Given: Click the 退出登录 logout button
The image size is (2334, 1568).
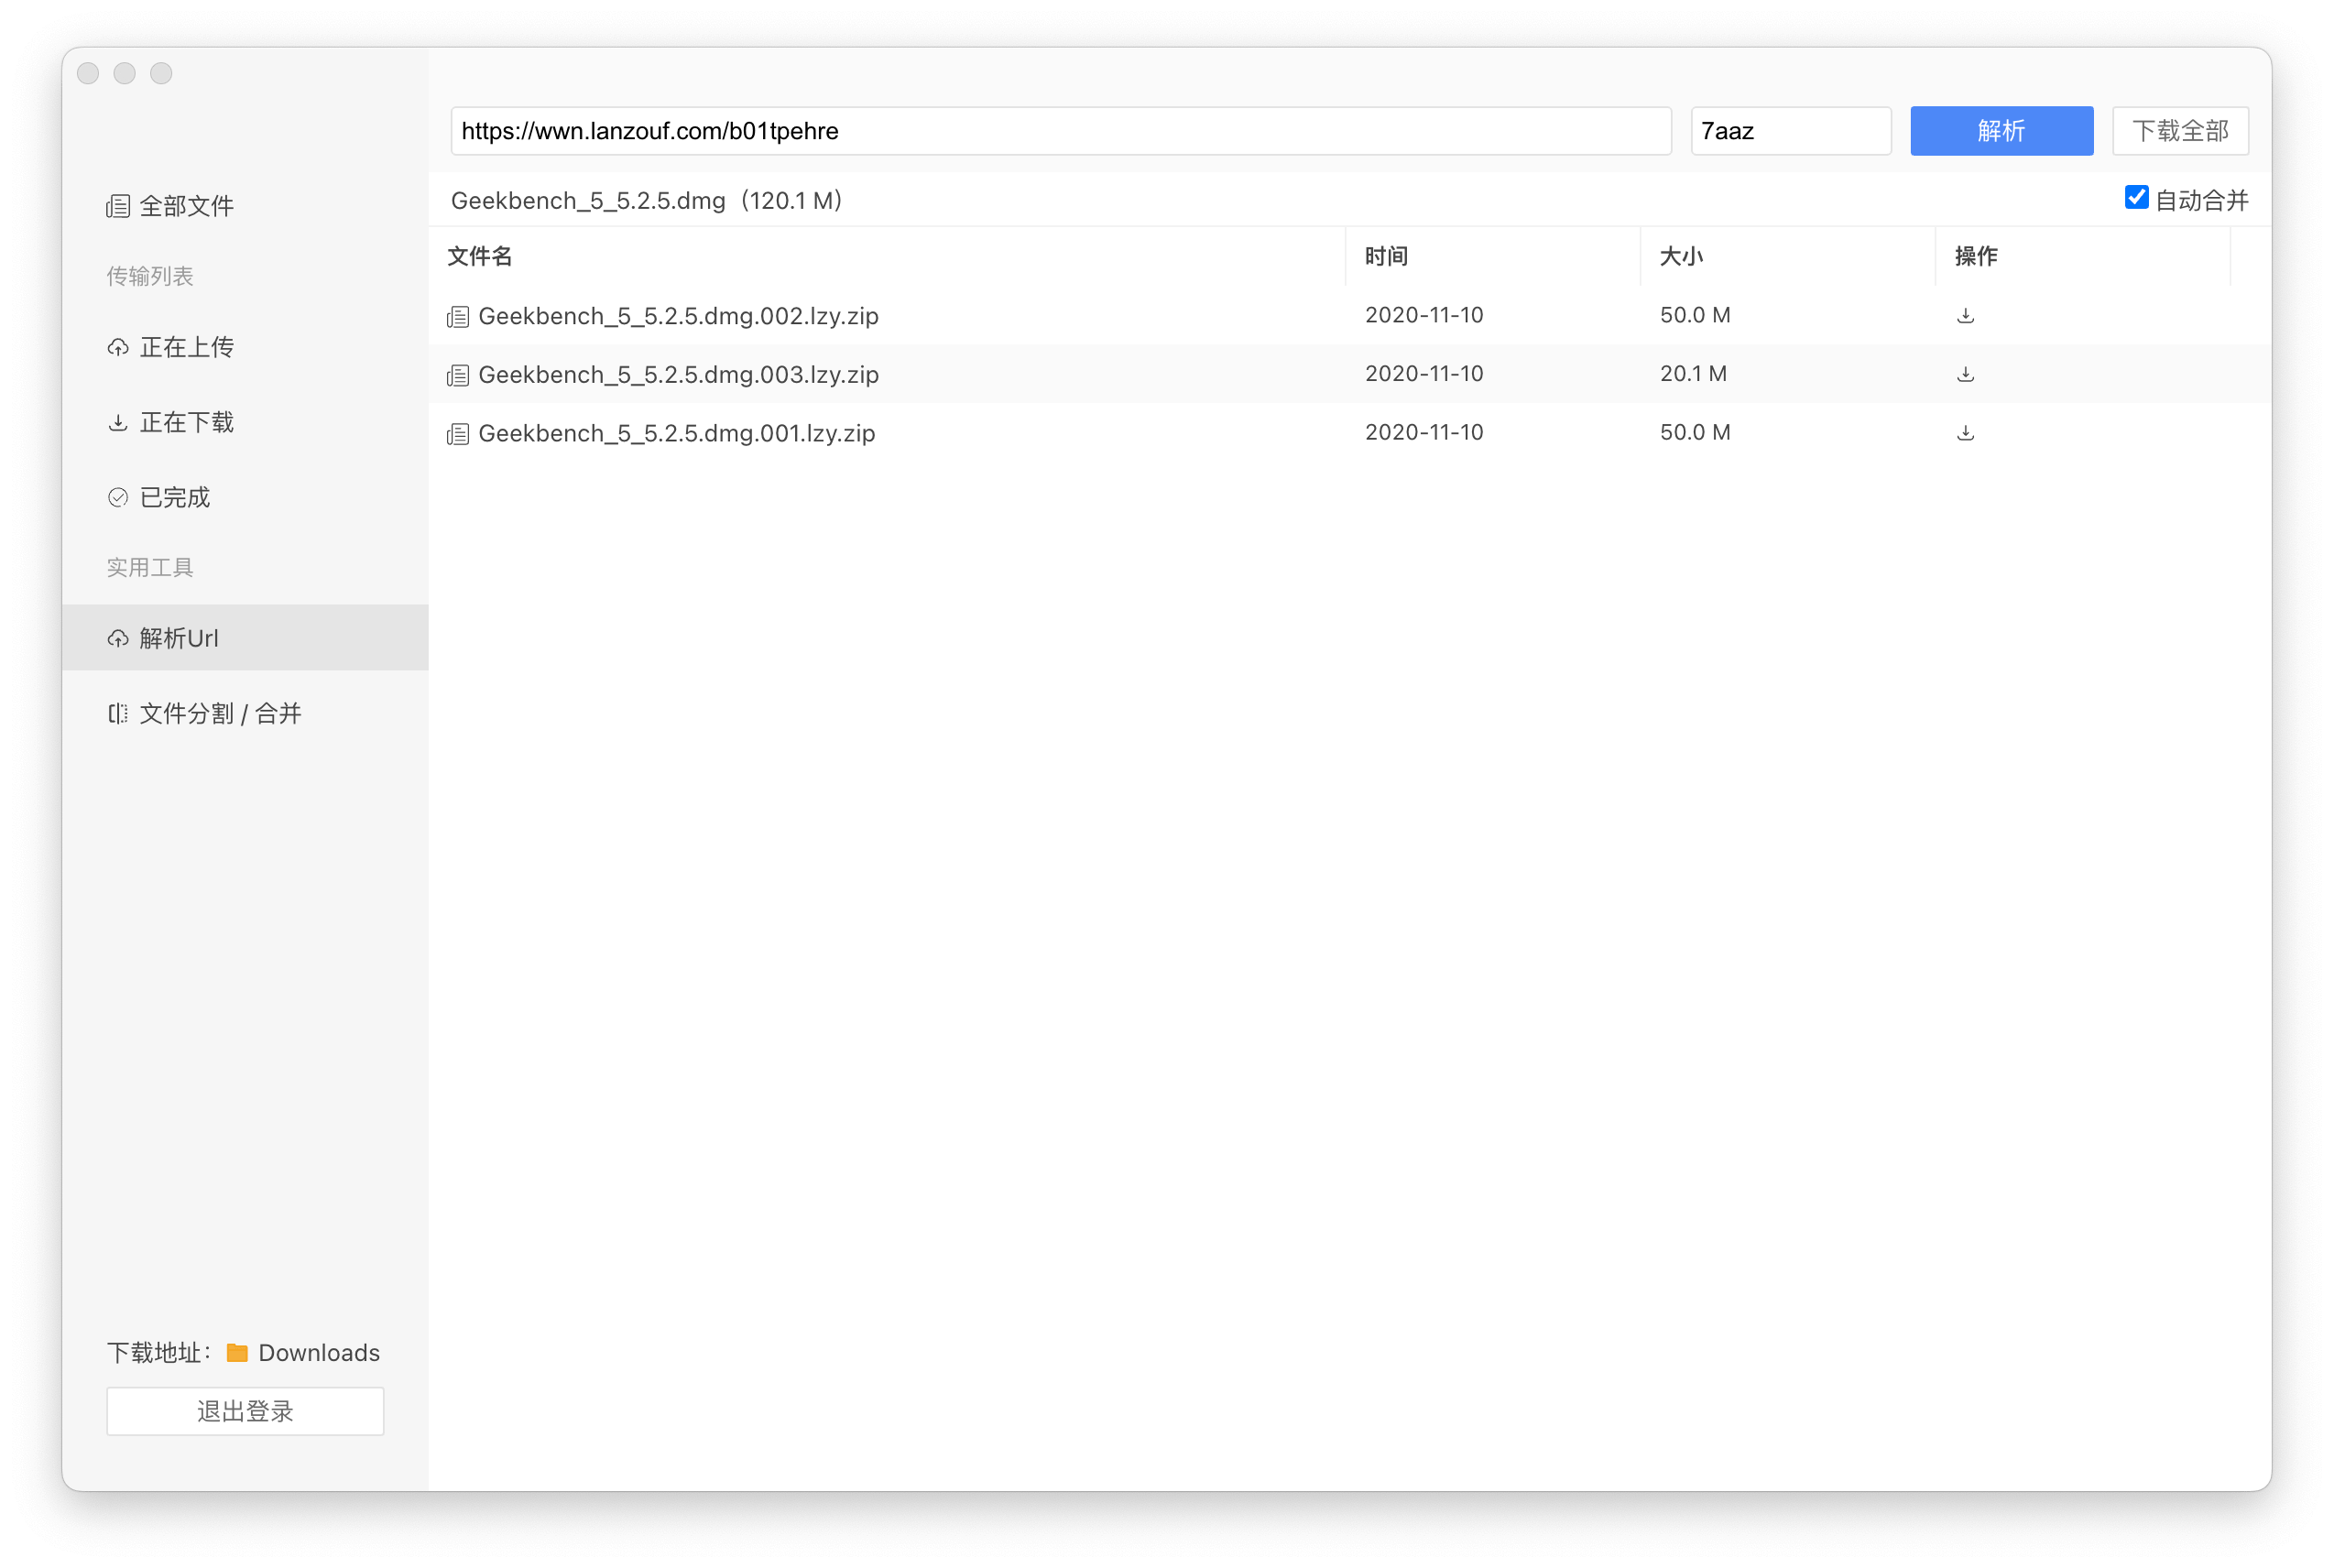Looking at the screenshot, I should 245,1411.
